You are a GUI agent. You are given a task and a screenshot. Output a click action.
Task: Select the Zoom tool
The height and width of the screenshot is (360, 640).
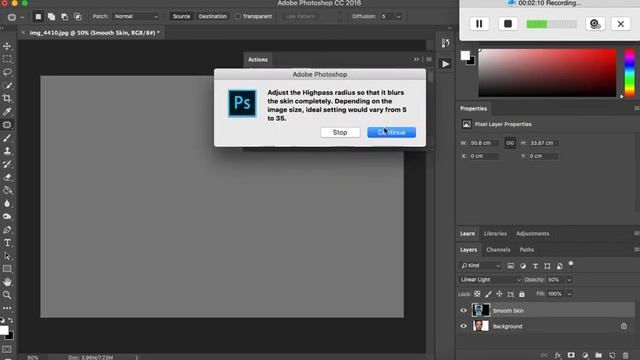pyautogui.click(x=7, y=295)
